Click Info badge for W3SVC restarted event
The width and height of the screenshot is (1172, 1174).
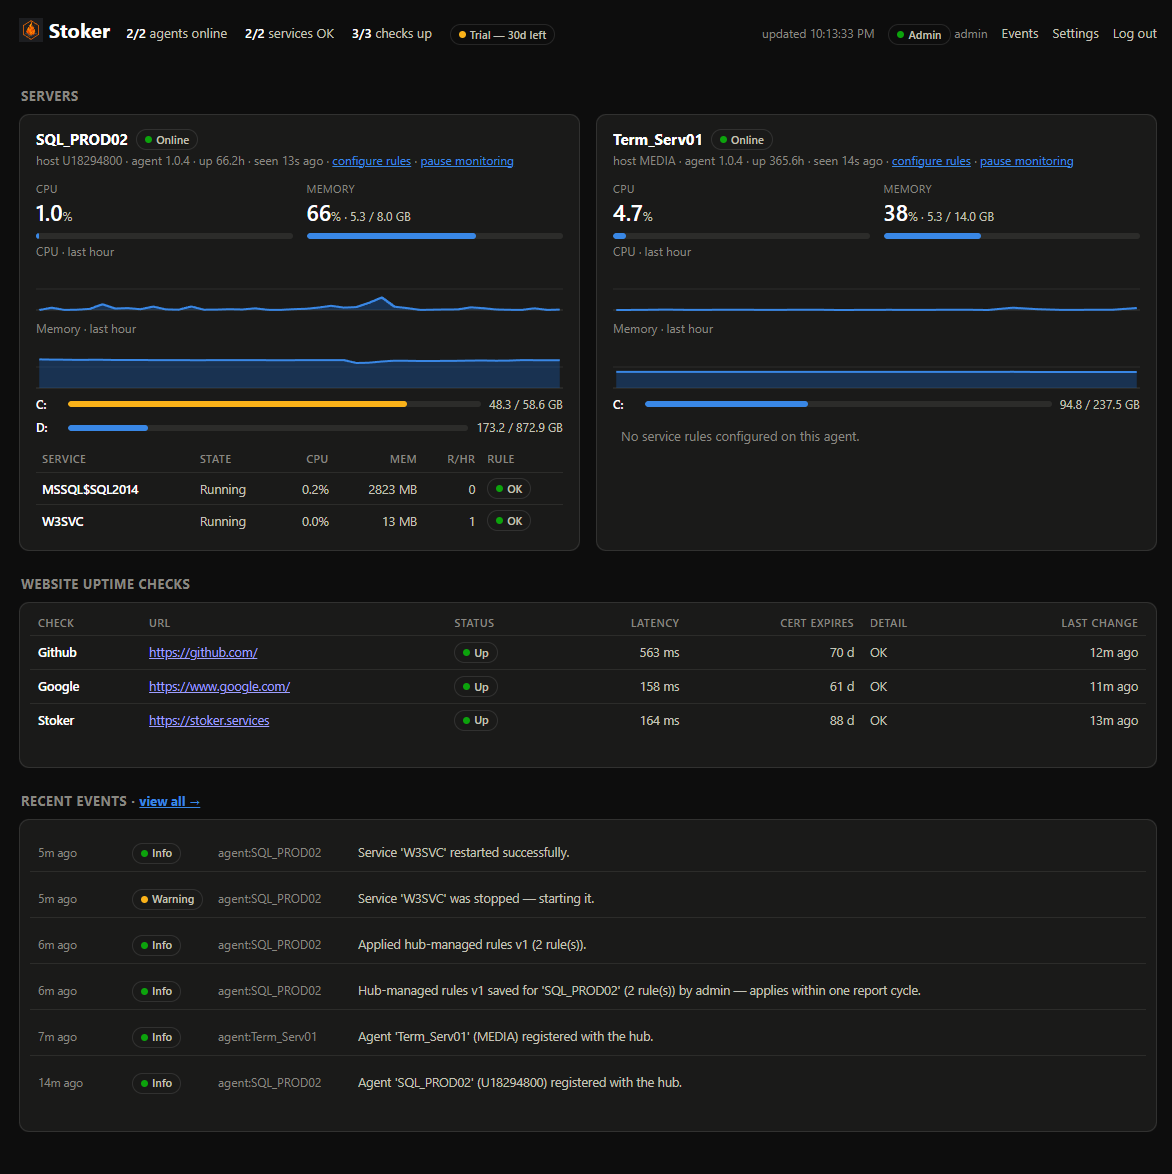click(x=156, y=853)
